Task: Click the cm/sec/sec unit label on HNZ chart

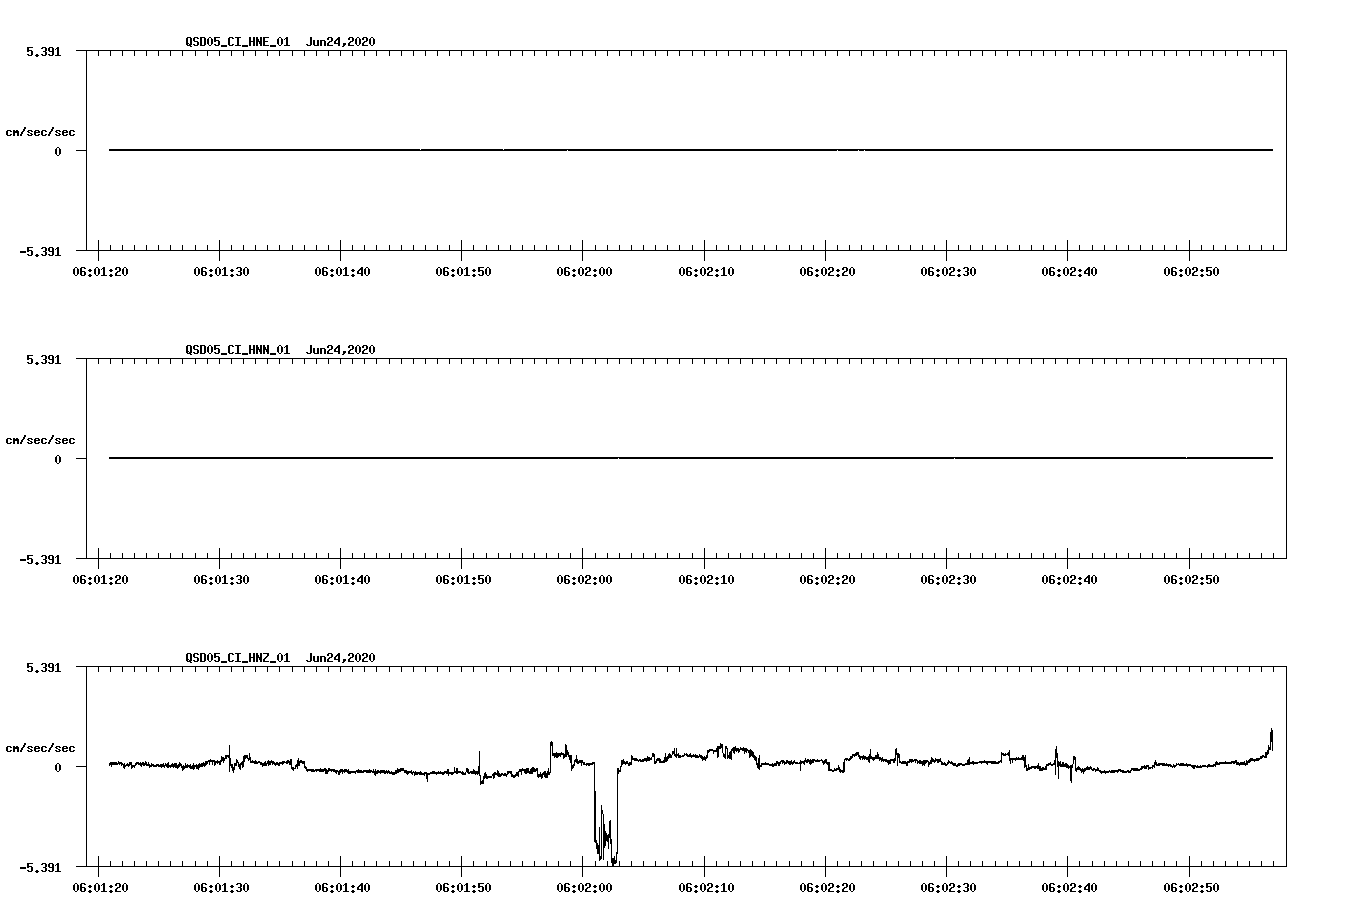Action: [41, 748]
